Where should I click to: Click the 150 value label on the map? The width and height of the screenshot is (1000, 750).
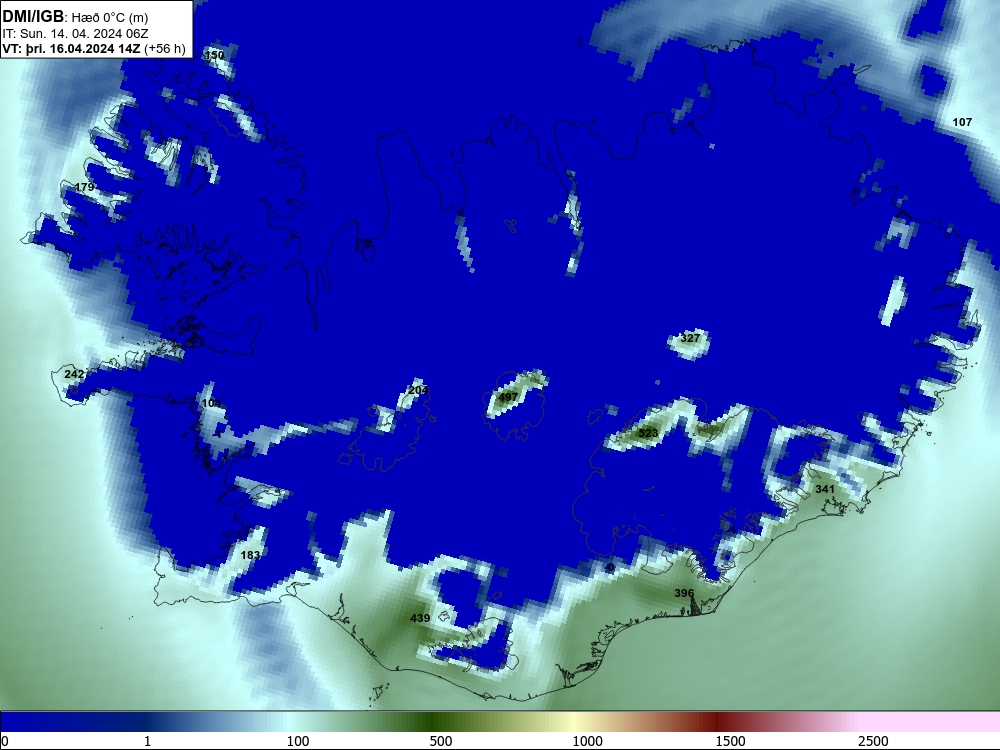[x=214, y=55]
